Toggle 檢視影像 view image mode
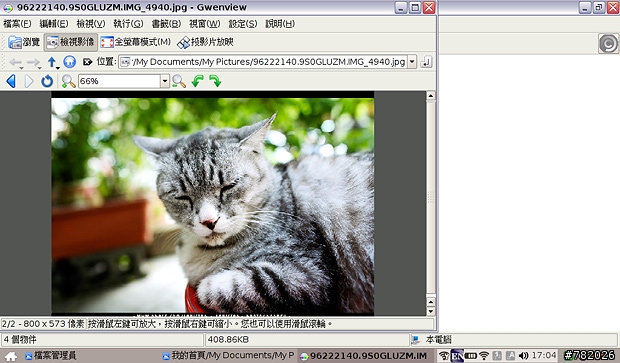 [70, 42]
